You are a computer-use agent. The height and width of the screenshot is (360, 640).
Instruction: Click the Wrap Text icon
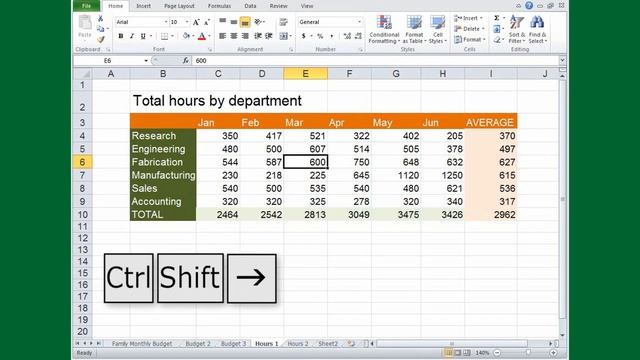point(283,22)
